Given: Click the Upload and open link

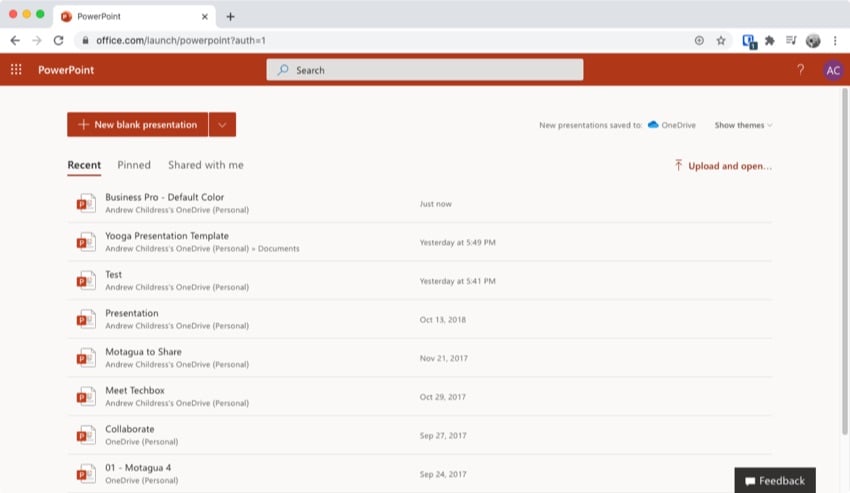Looking at the screenshot, I should click(723, 166).
